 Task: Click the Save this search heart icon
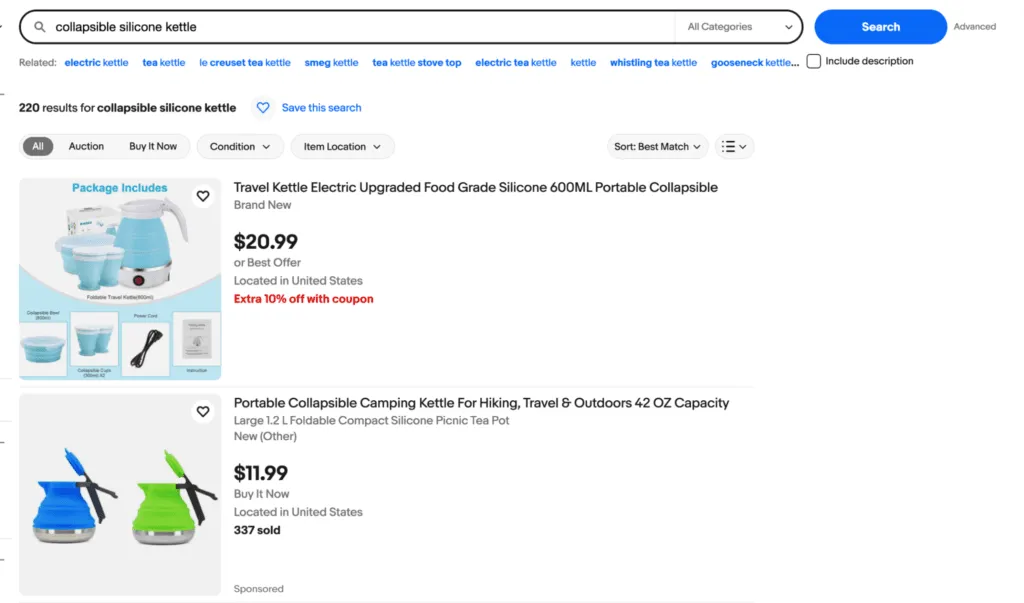(x=262, y=107)
